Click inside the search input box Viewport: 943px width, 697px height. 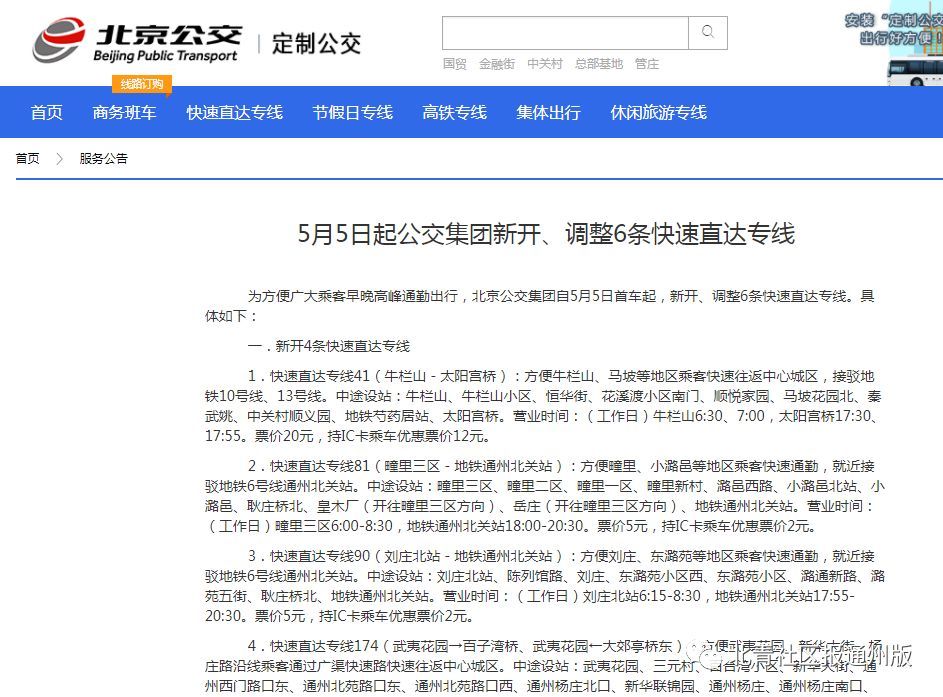click(x=565, y=32)
